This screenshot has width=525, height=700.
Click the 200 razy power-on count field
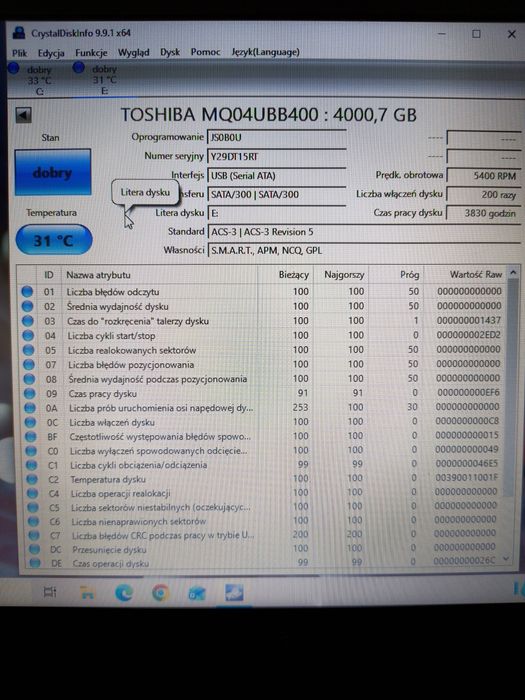484,195
